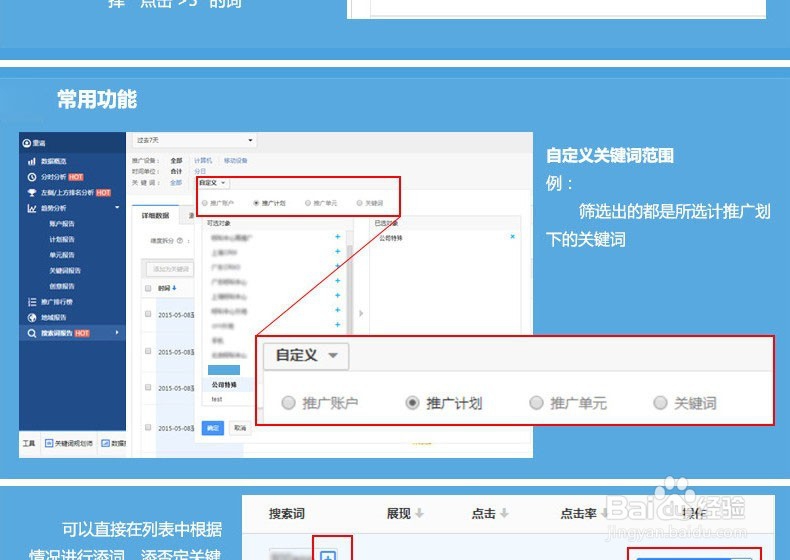Click the 搜索词 column header
Screen dimensions: 790x560
[x=287, y=513]
